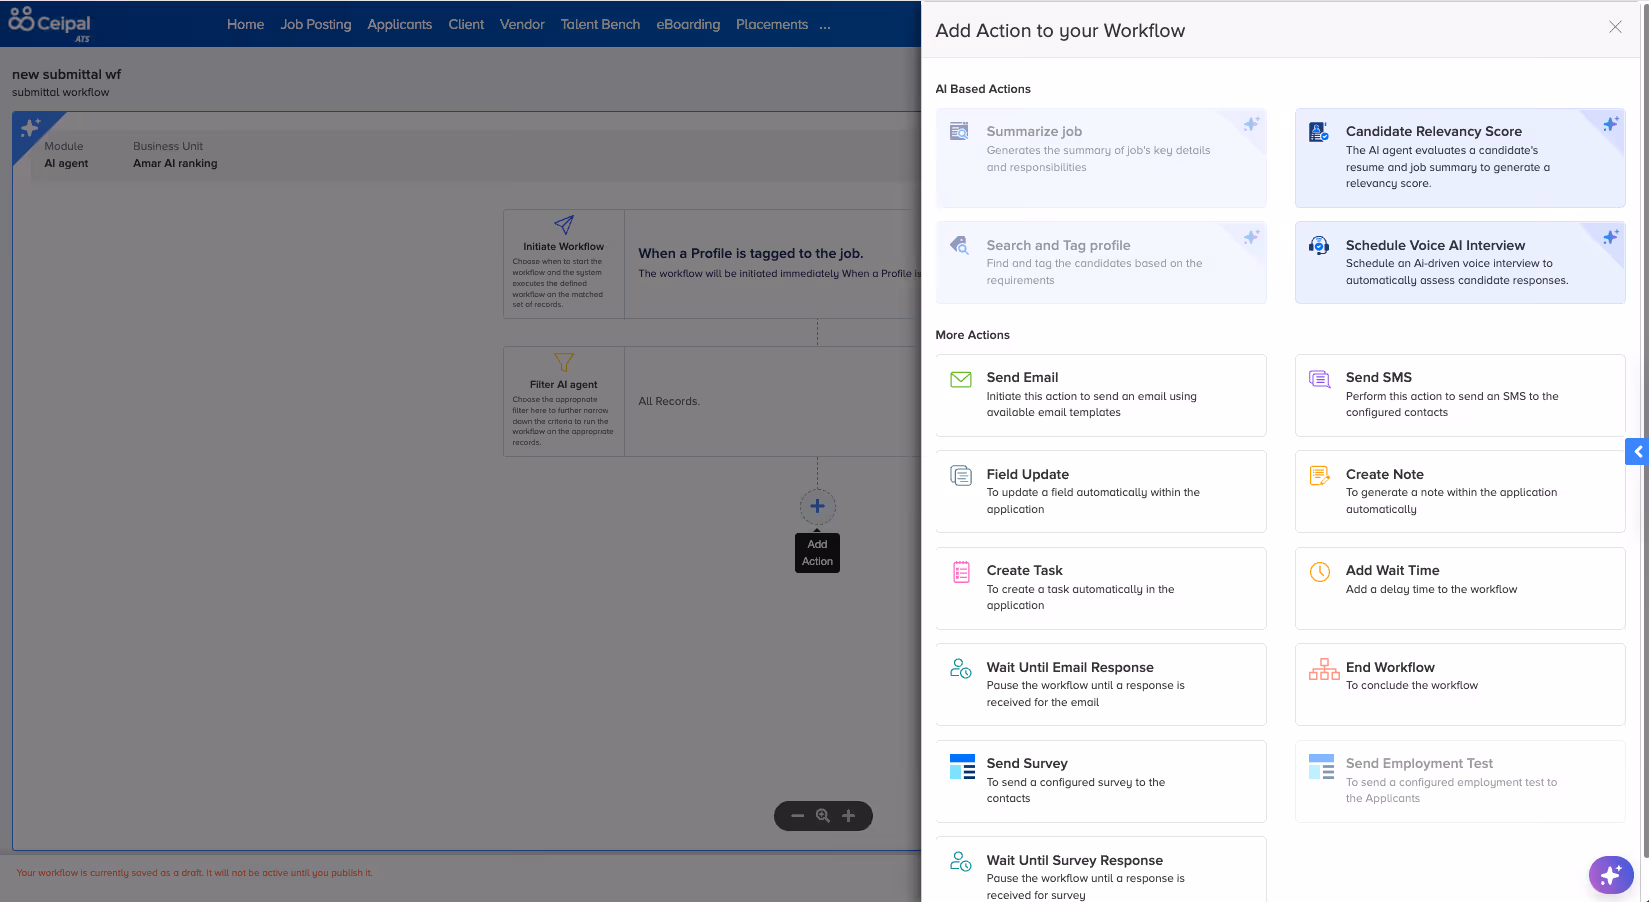Open the All Records filter box
Screen dimensions: 1649x902
[772, 401]
